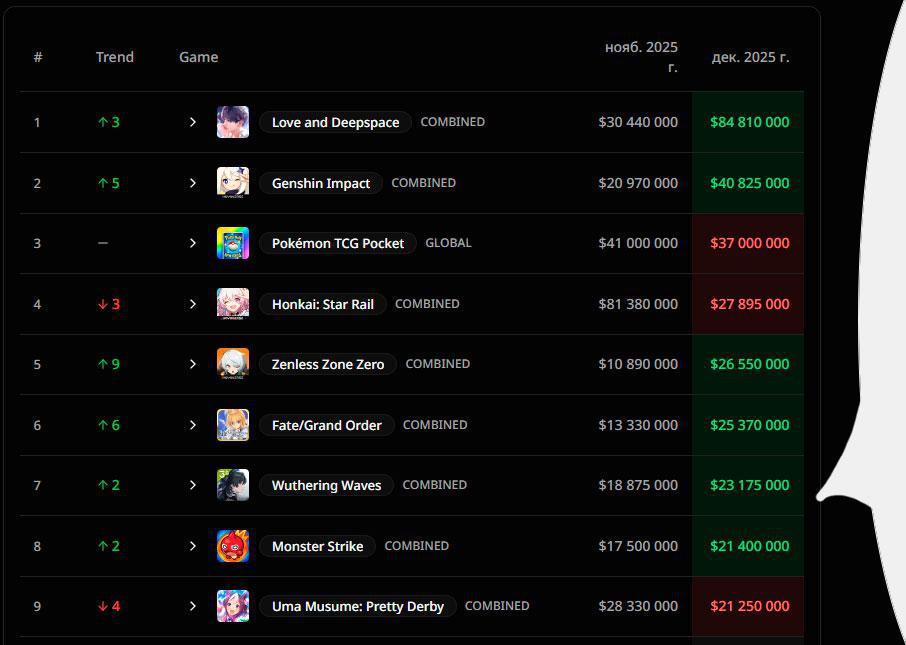Click the COMBINED tag beside Monster Strike
This screenshot has height=645, width=906.
point(417,546)
